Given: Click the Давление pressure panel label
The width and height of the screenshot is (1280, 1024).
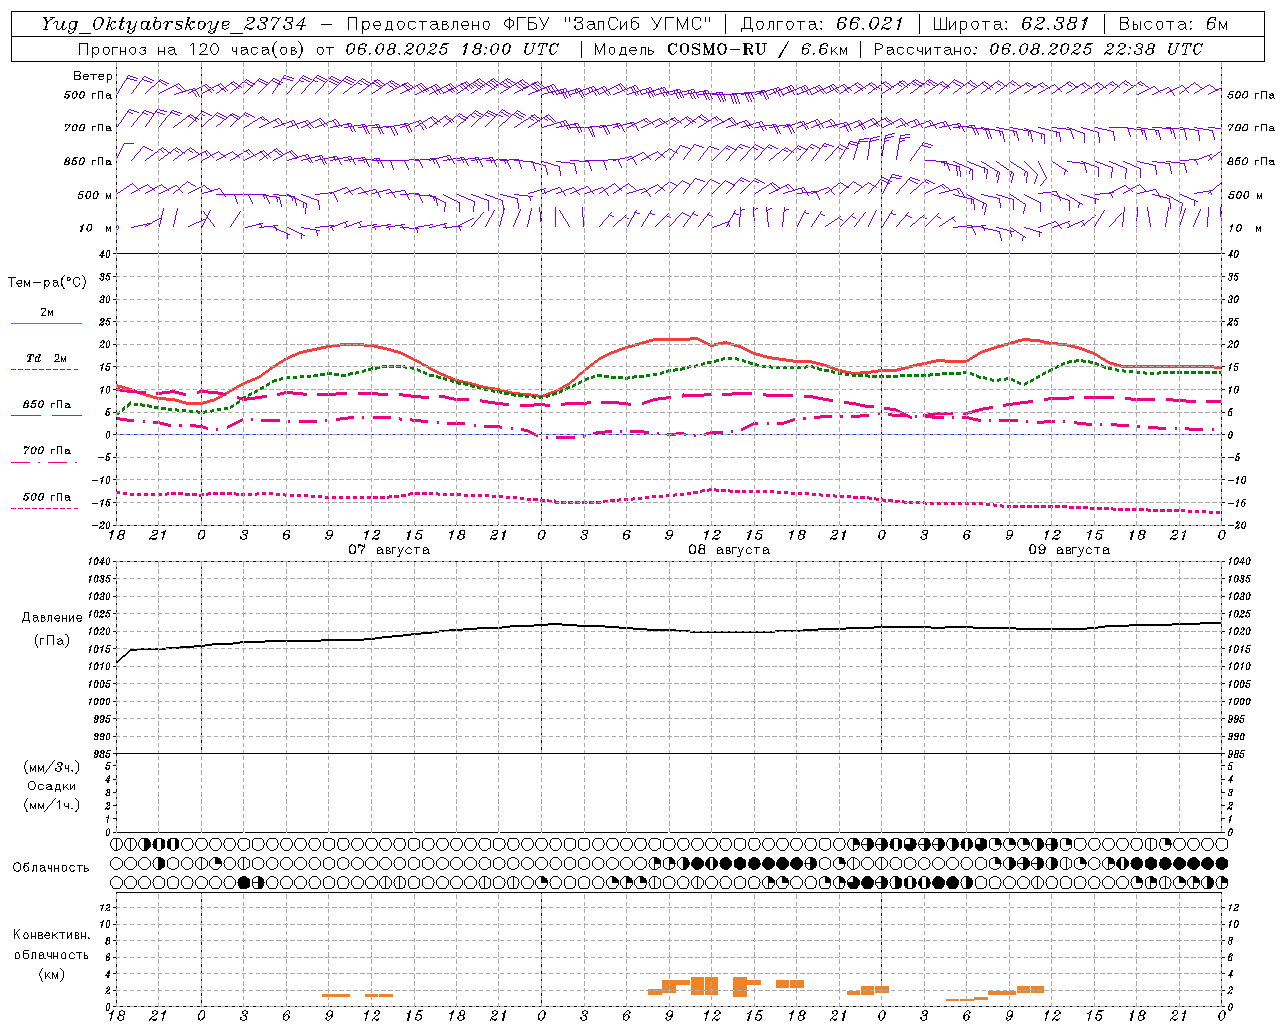Looking at the screenshot, I should click(52, 618).
